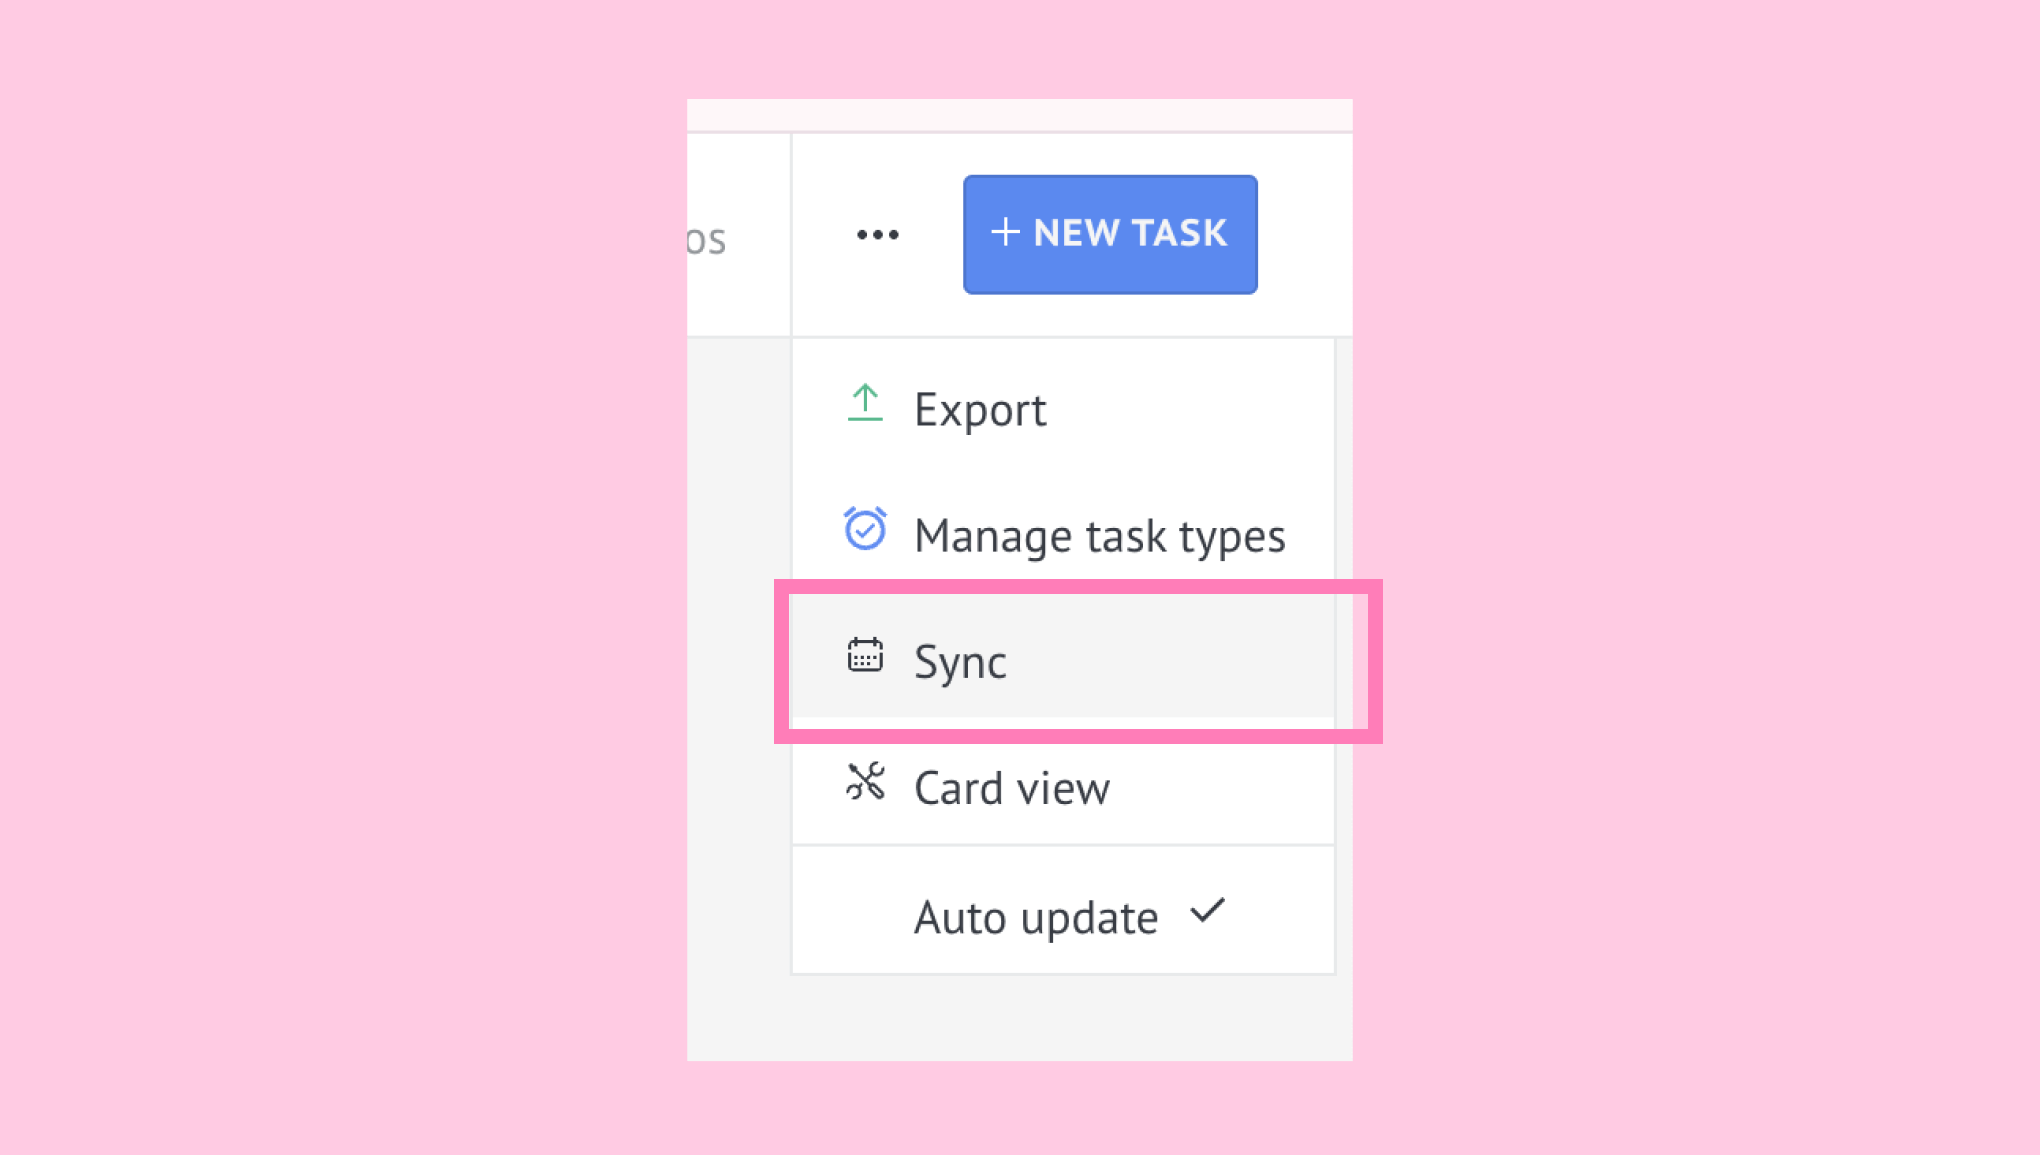The width and height of the screenshot is (2040, 1155).
Task: Click the thin header strip above the toolbar
Action: tap(1020, 115)
